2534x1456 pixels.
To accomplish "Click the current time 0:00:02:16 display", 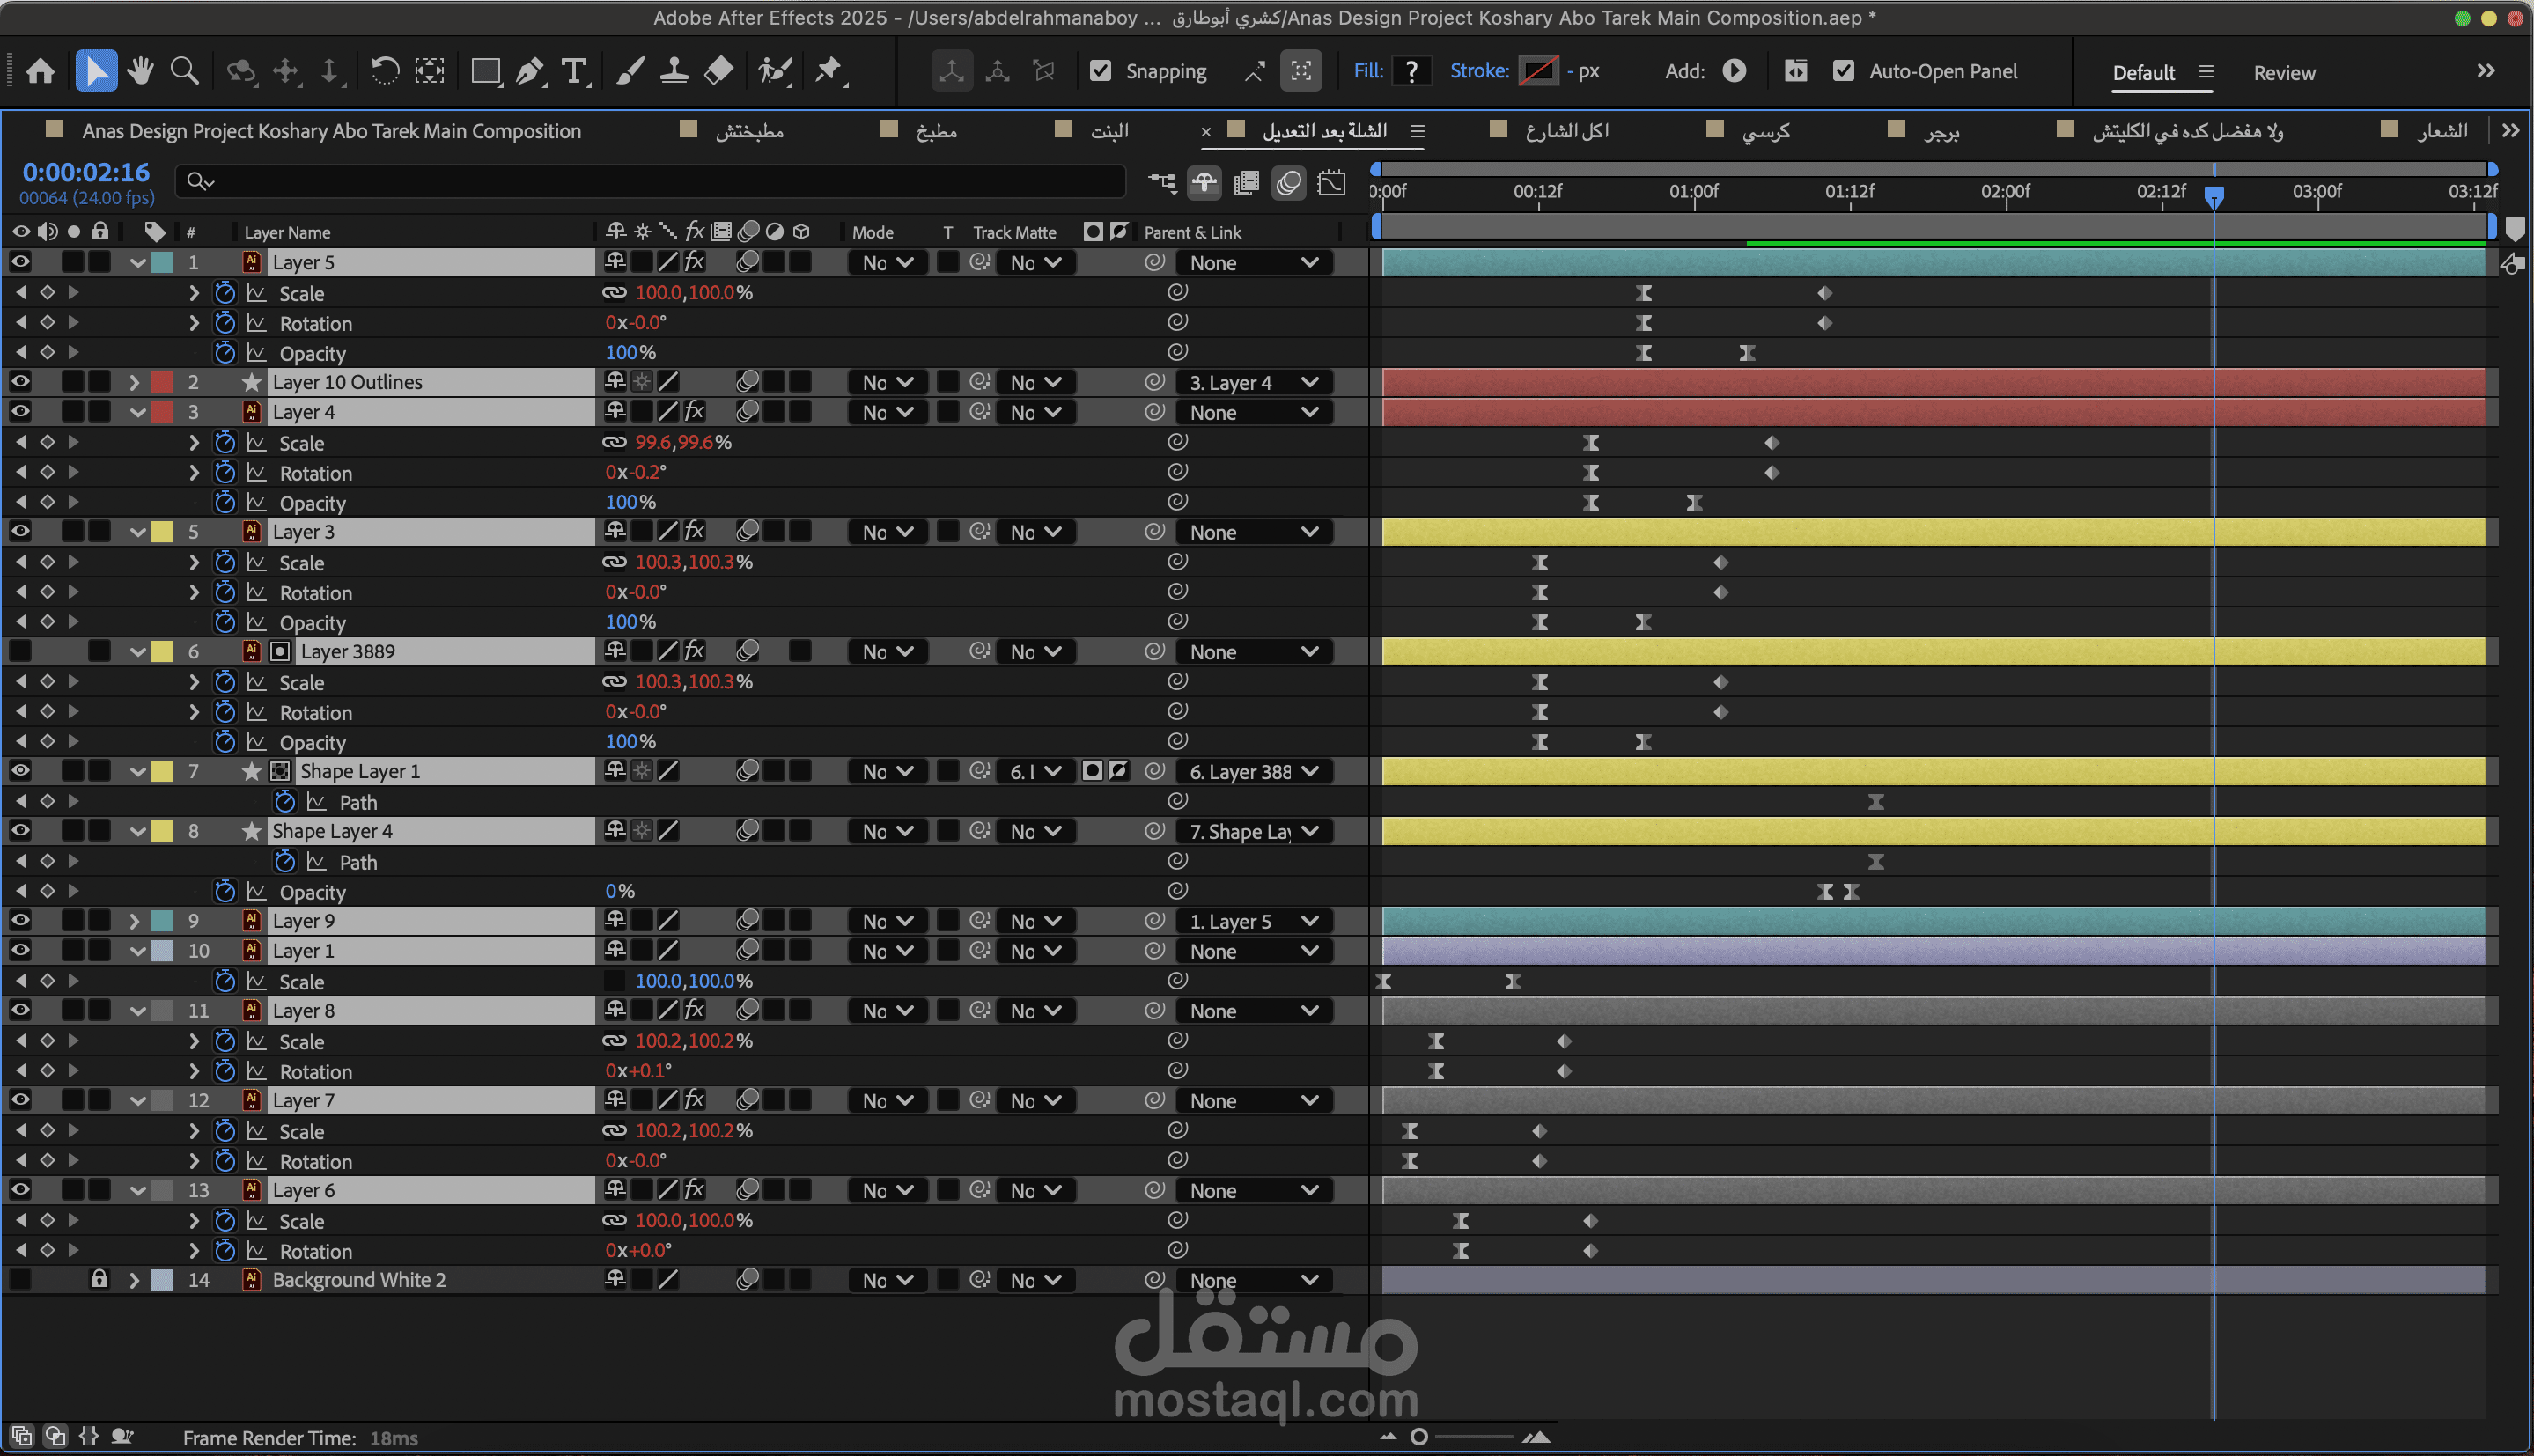I will (86, 172).
